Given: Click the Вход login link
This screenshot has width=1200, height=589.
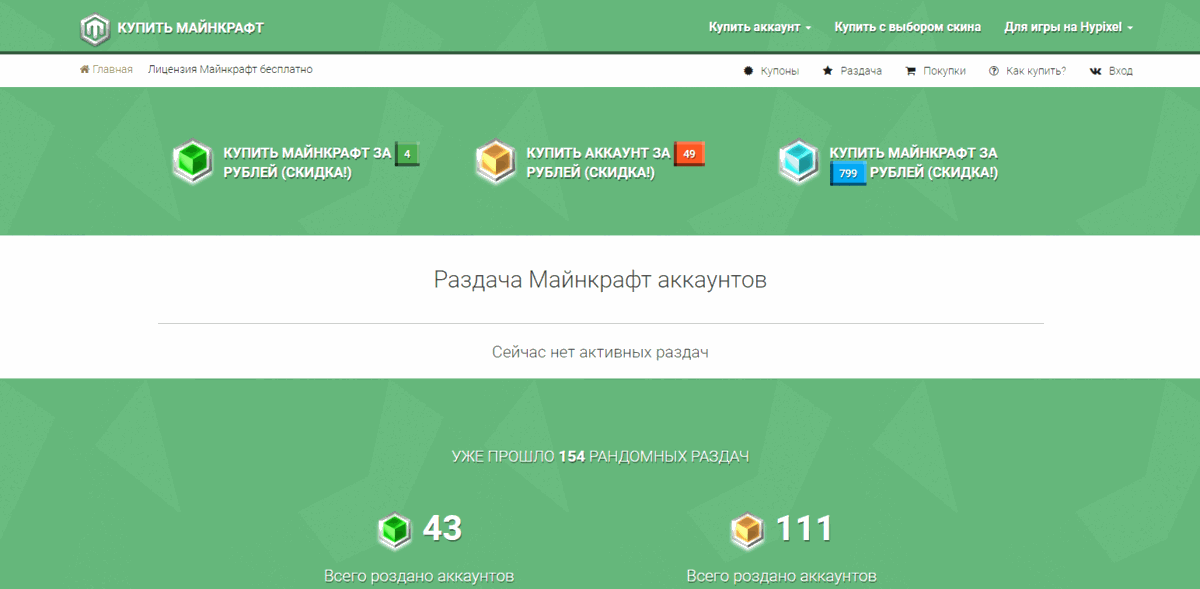Looking at the screenshot, I should (1121, 71).
